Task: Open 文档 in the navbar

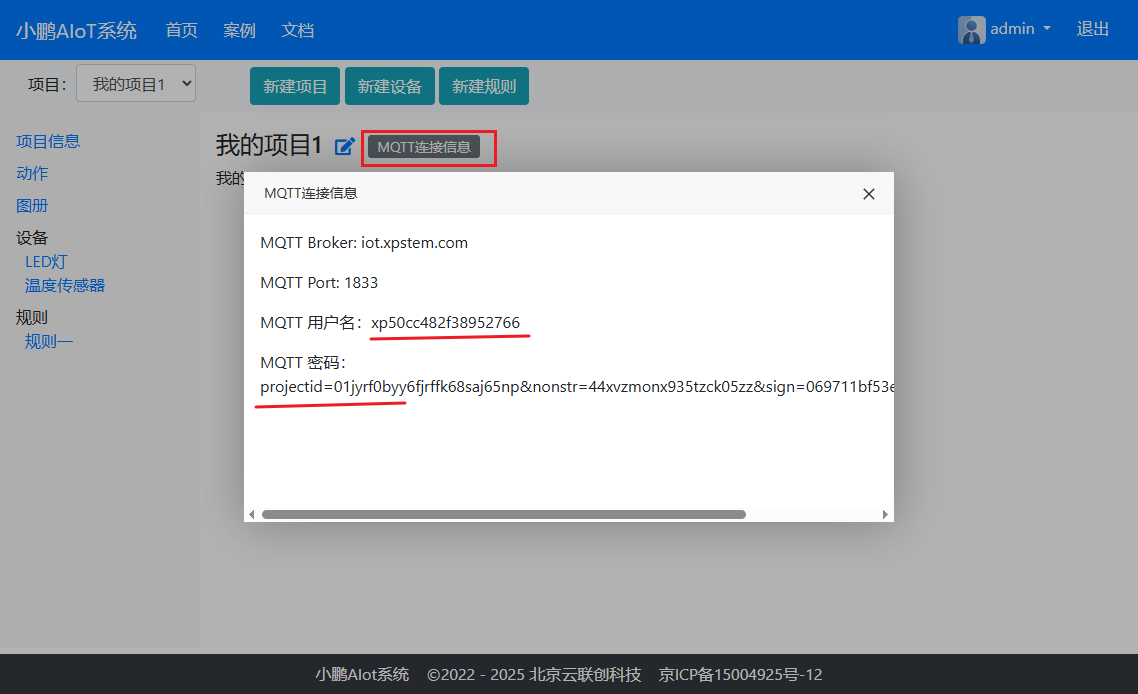Action: pyautogui.click(x=298, y=30)
